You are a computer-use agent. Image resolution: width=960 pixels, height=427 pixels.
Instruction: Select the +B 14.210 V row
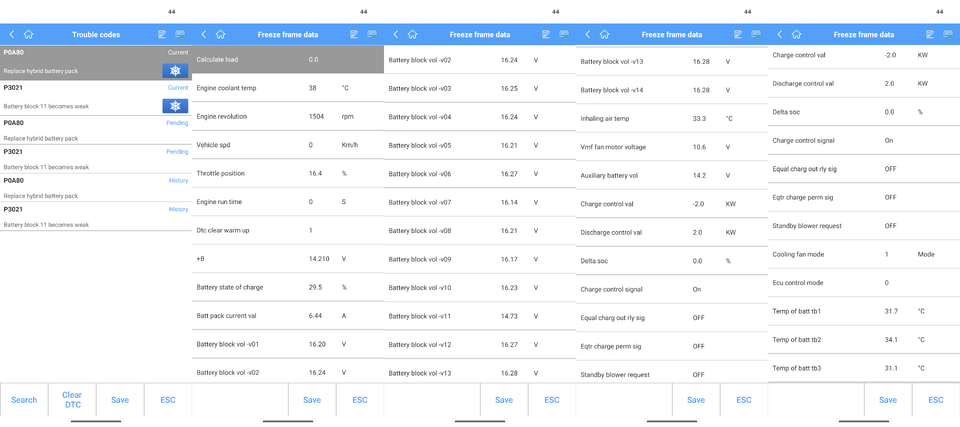click(x=288, y=259)
